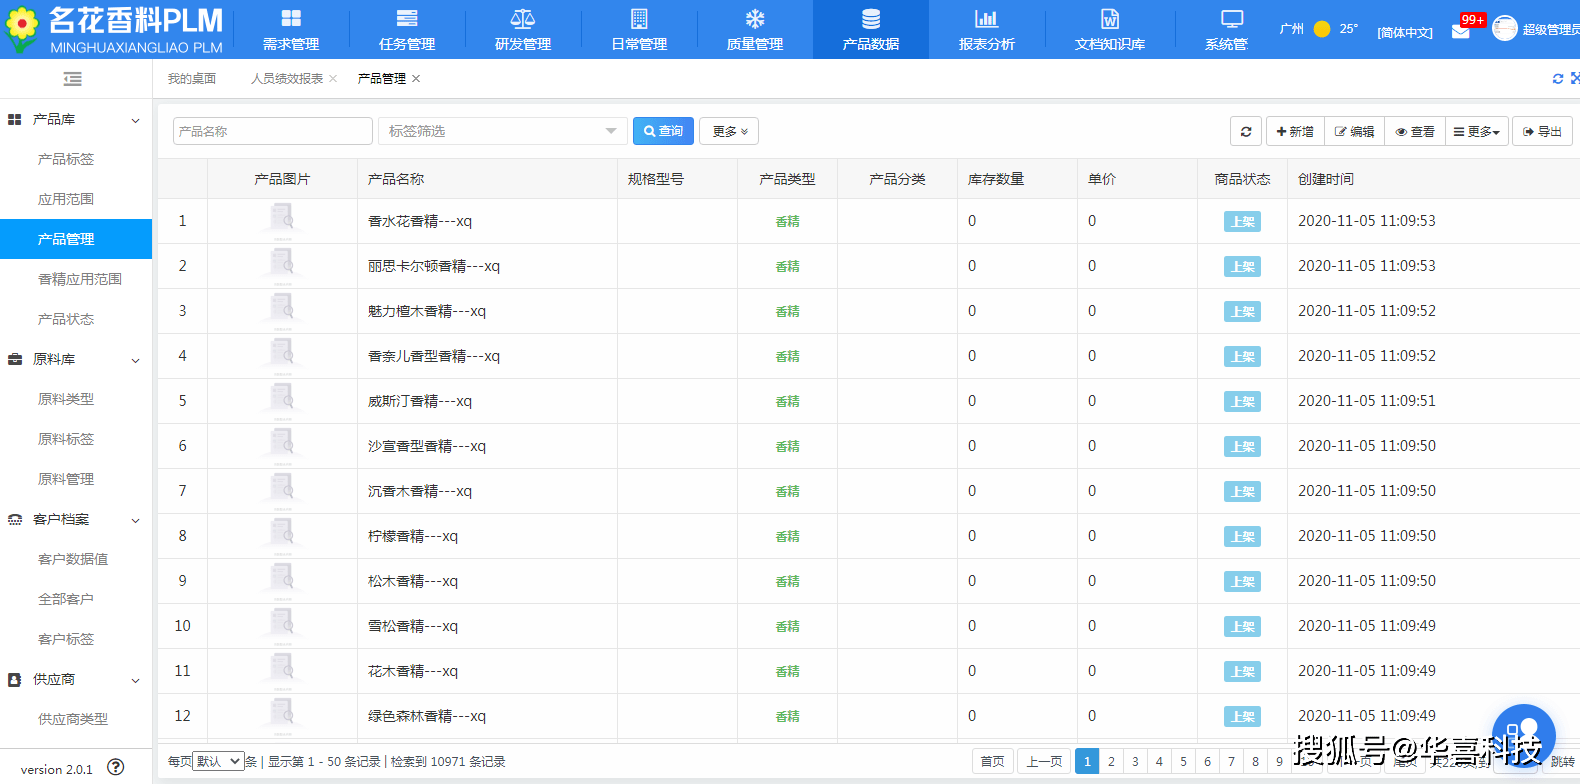Switch to the 我的桌面 tab
The width and height of the screenshot is (1580, 784).
click(192, 79)
